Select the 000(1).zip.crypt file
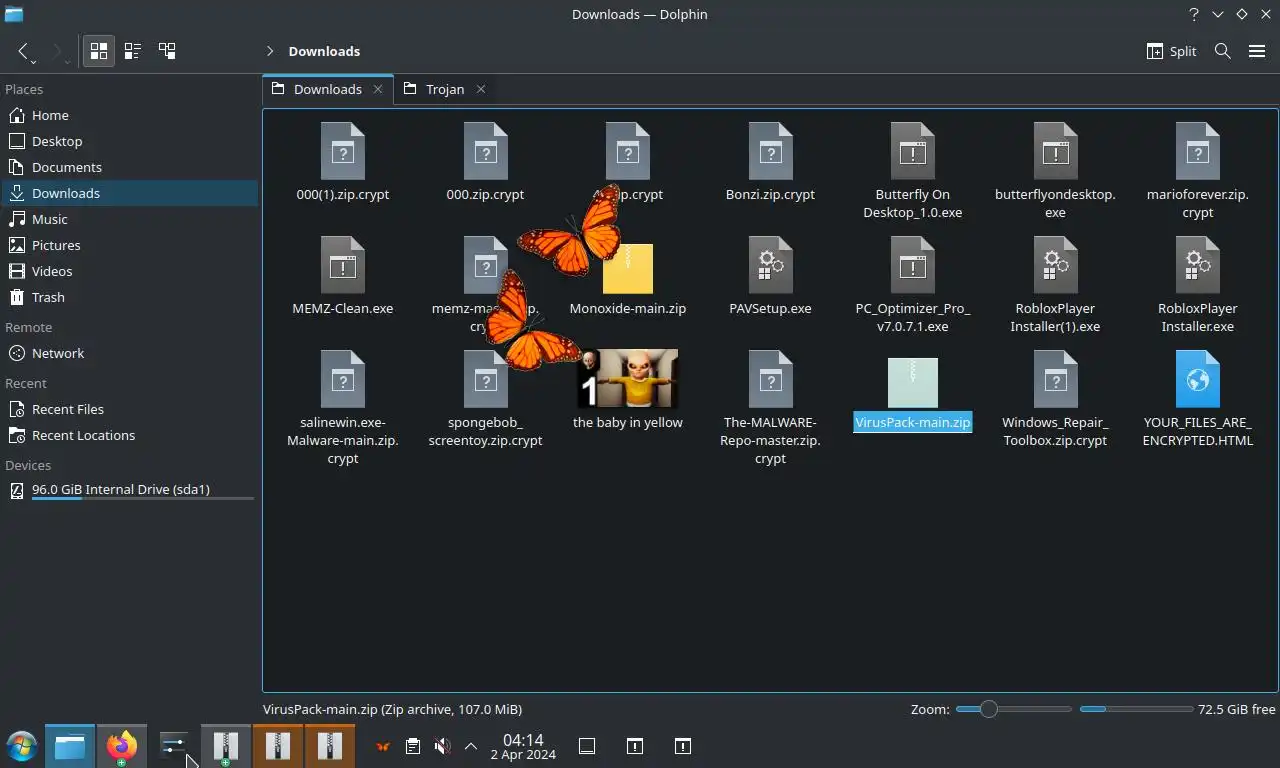Viewport: 1280px width, 768px height. (343, 162)
